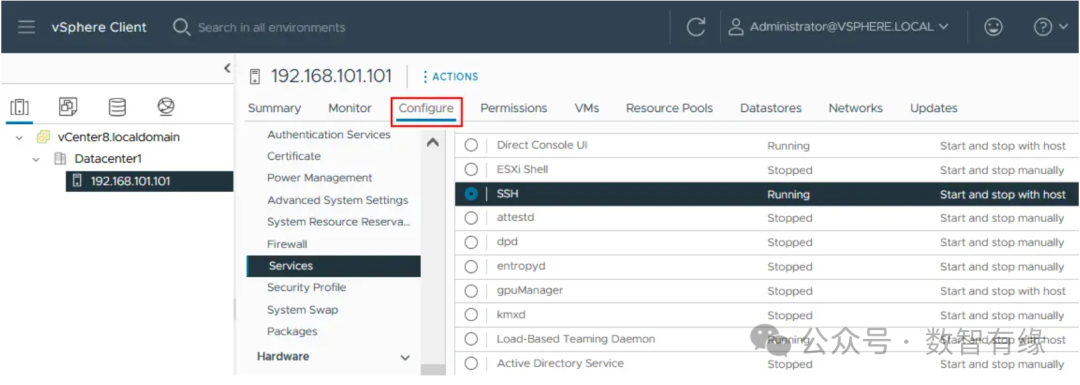This screenshot has width=1080, height=385.
Task: Open the Resource Pools tab
Action: point(669,108)
